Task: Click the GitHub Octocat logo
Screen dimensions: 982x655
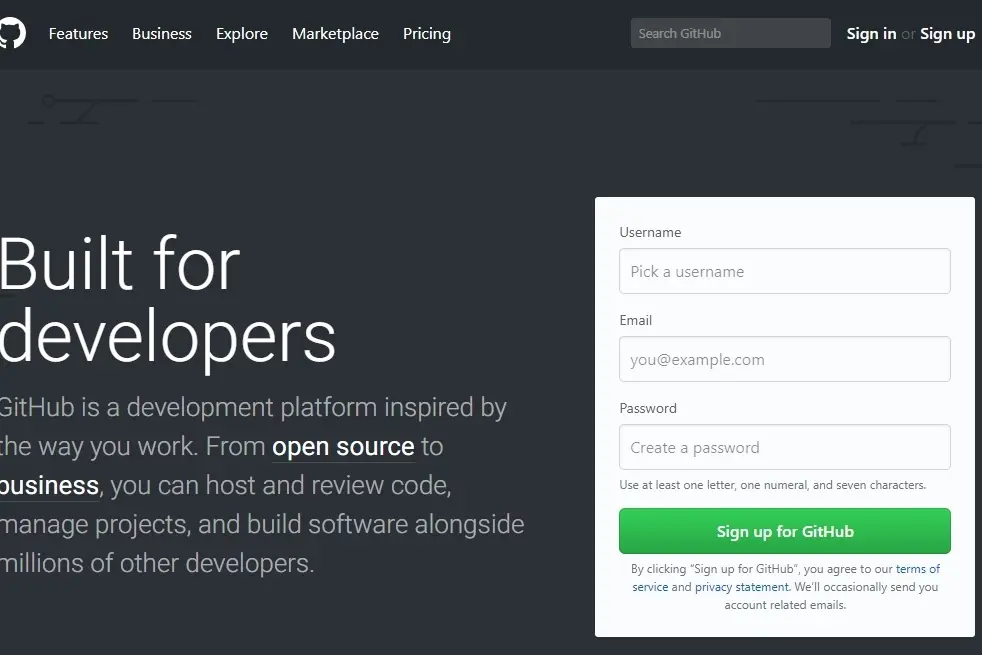Action: [12, 33]
